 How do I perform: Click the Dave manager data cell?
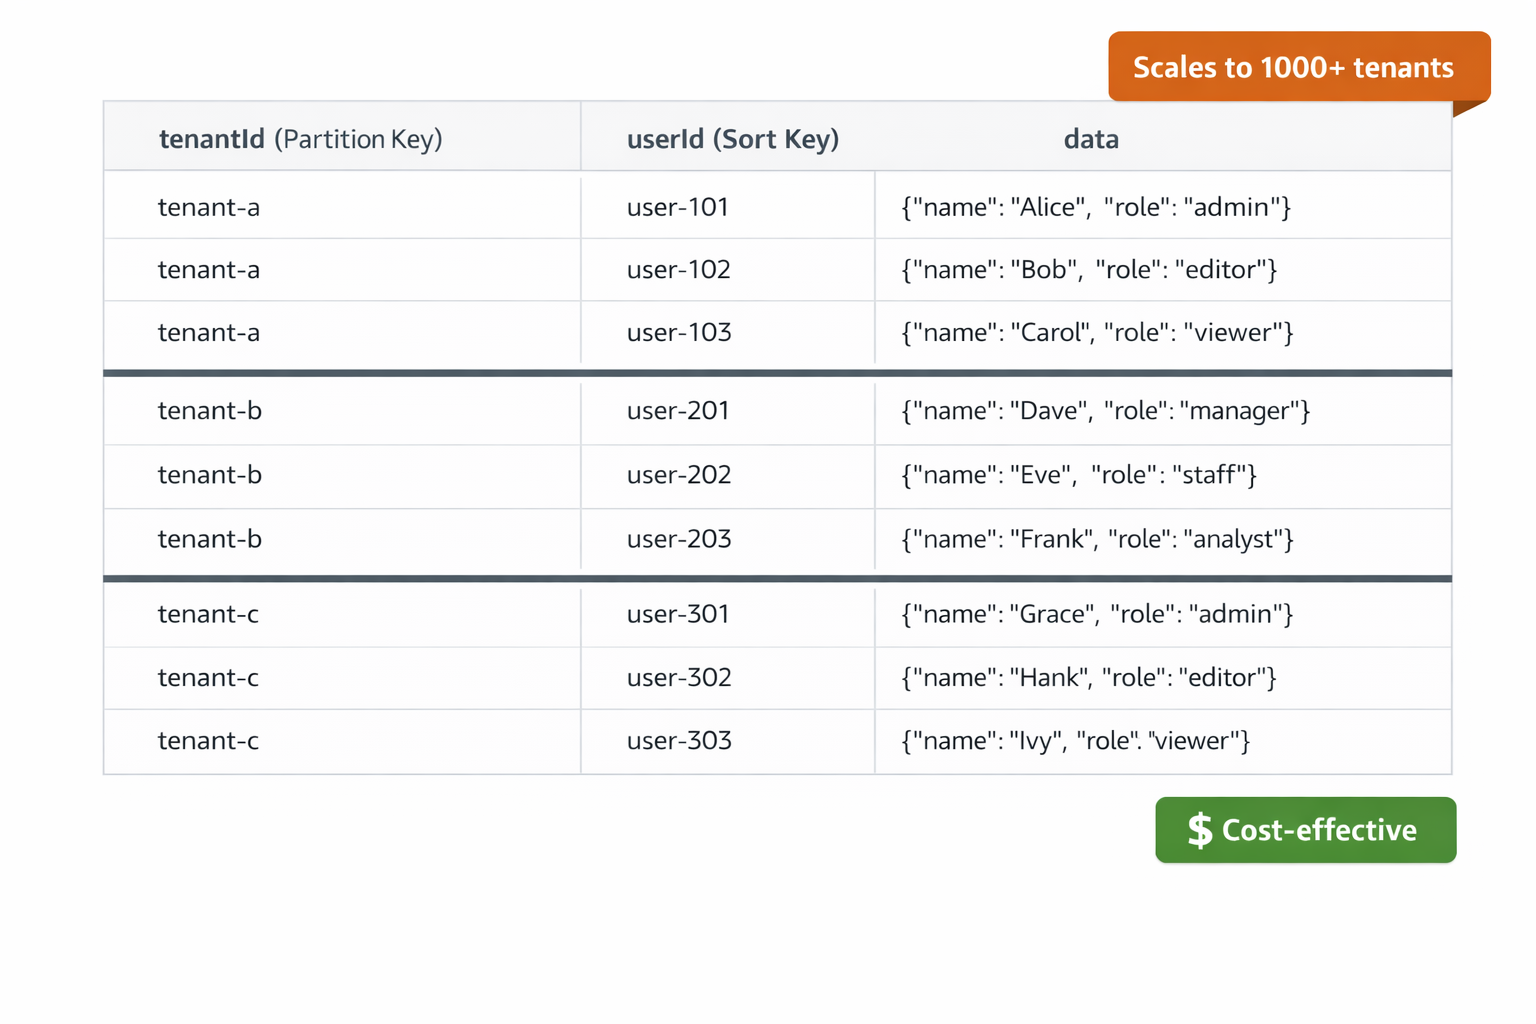[x=1105, y=411]
